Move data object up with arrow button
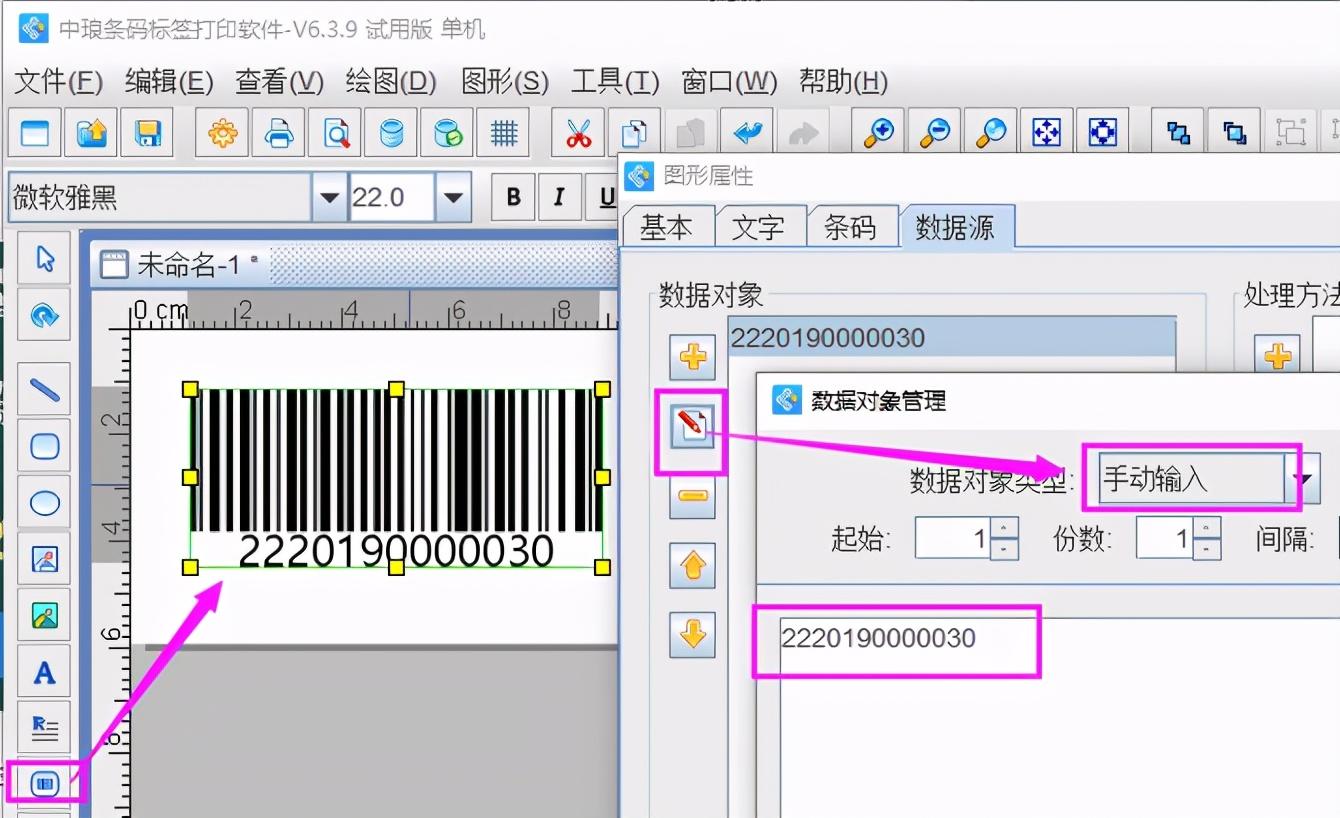Image resolution: width=1340 pixels, height=818 pixels. click(692, 566)
